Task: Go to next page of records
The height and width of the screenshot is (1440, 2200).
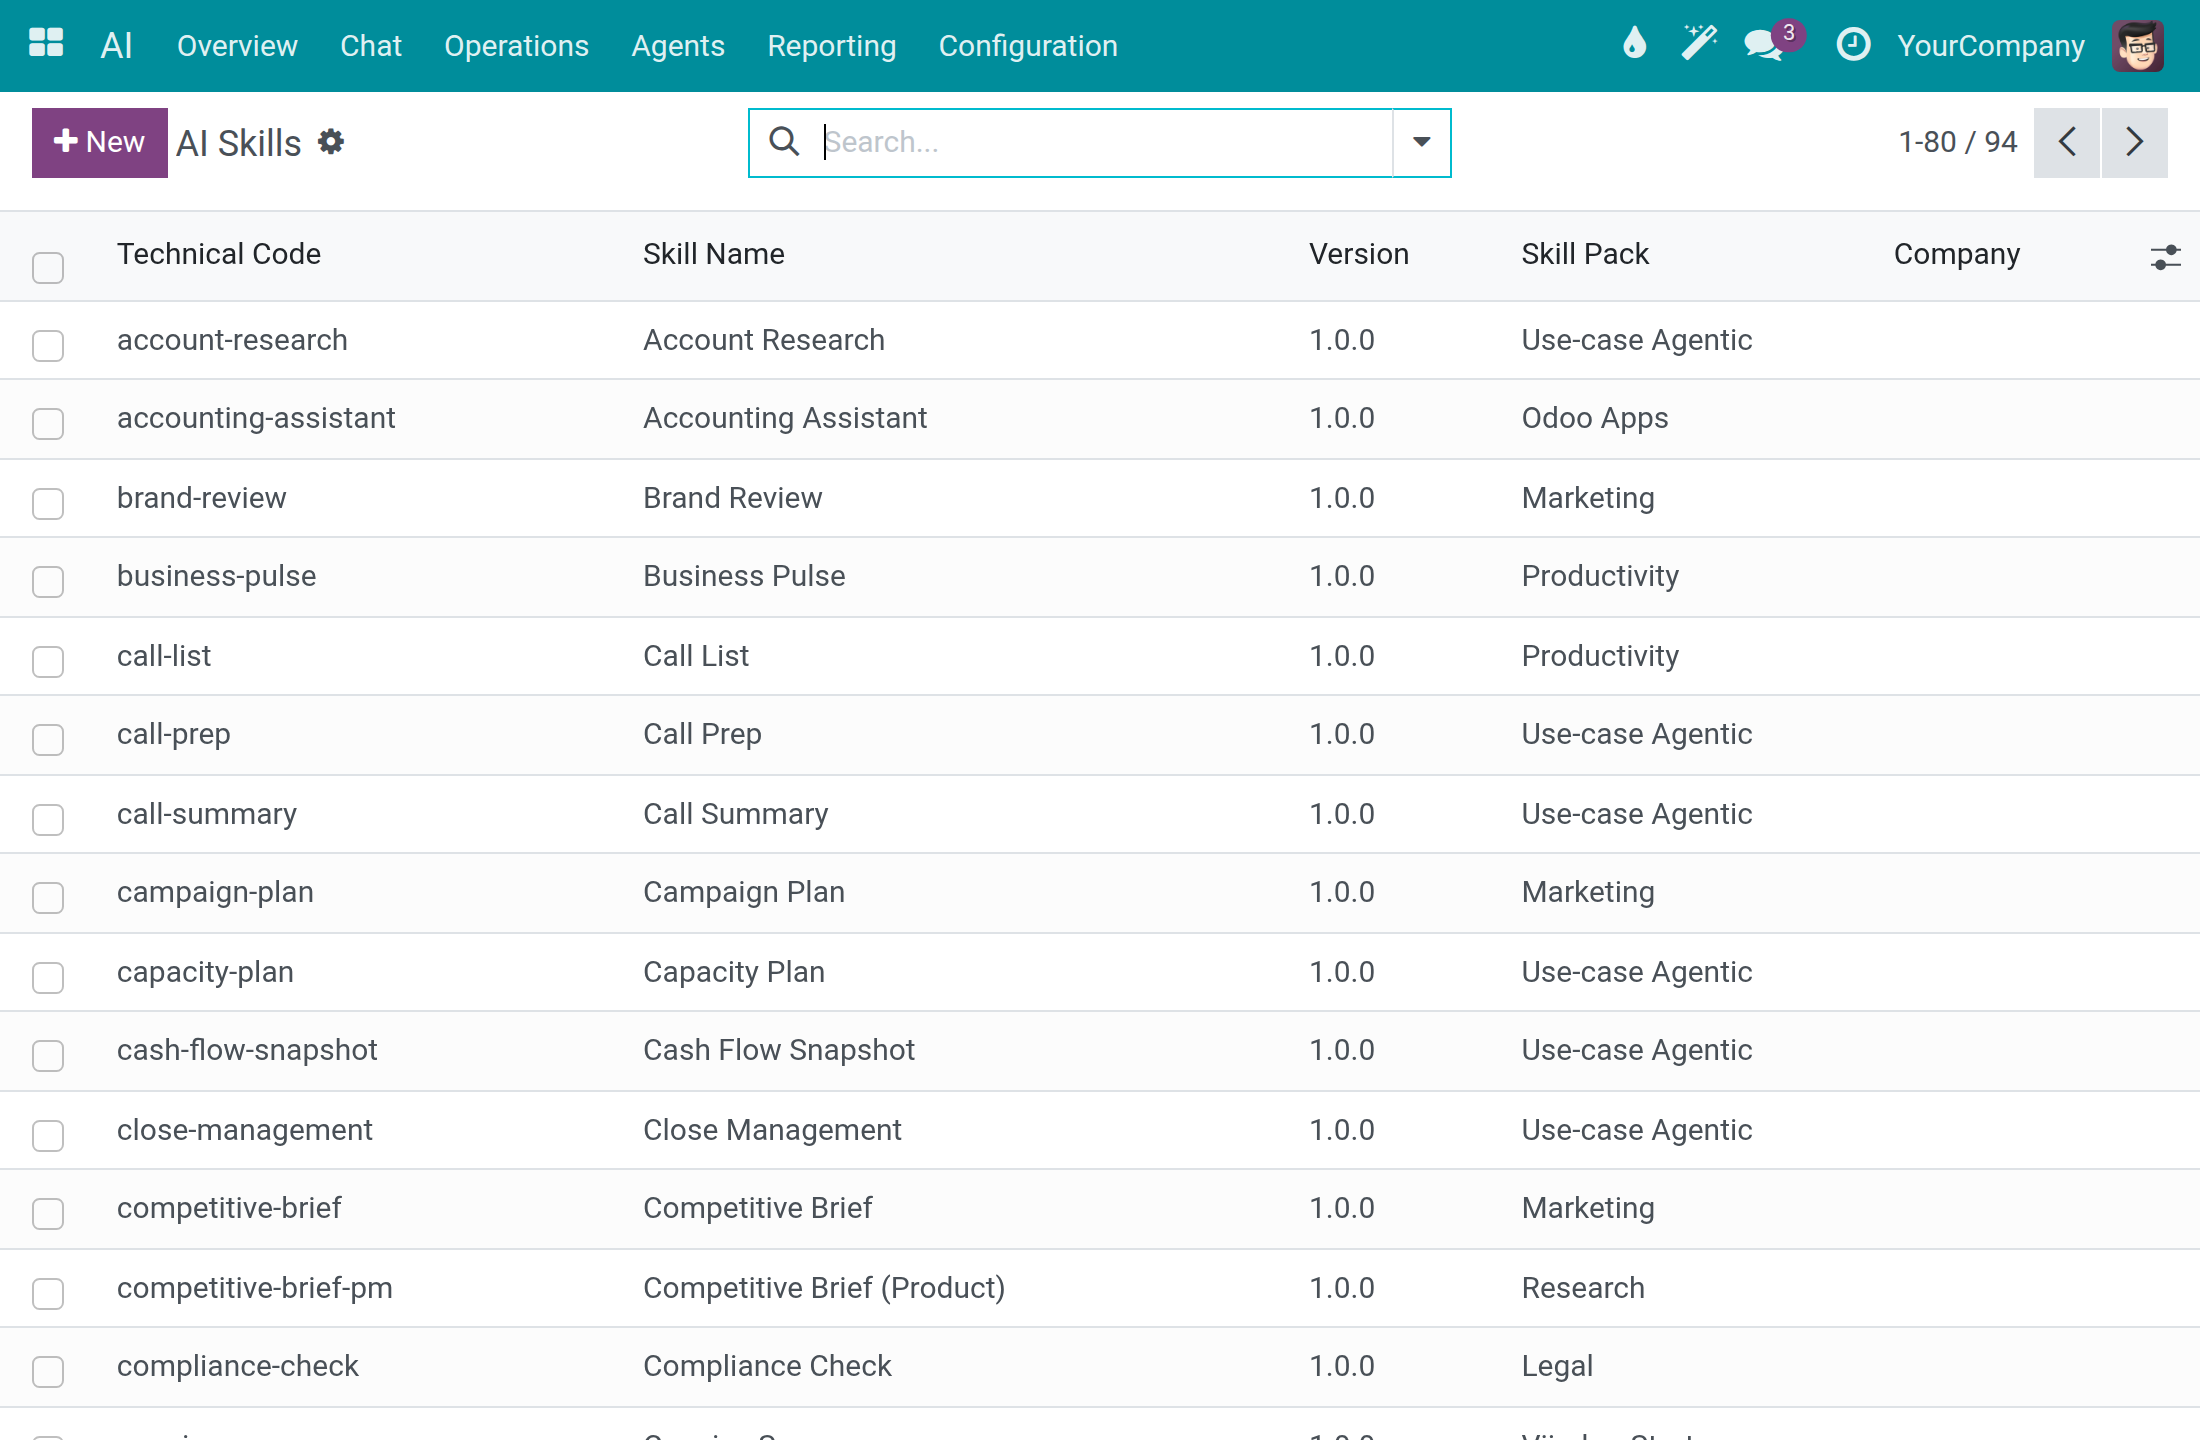Action: tap(2135, 143)
